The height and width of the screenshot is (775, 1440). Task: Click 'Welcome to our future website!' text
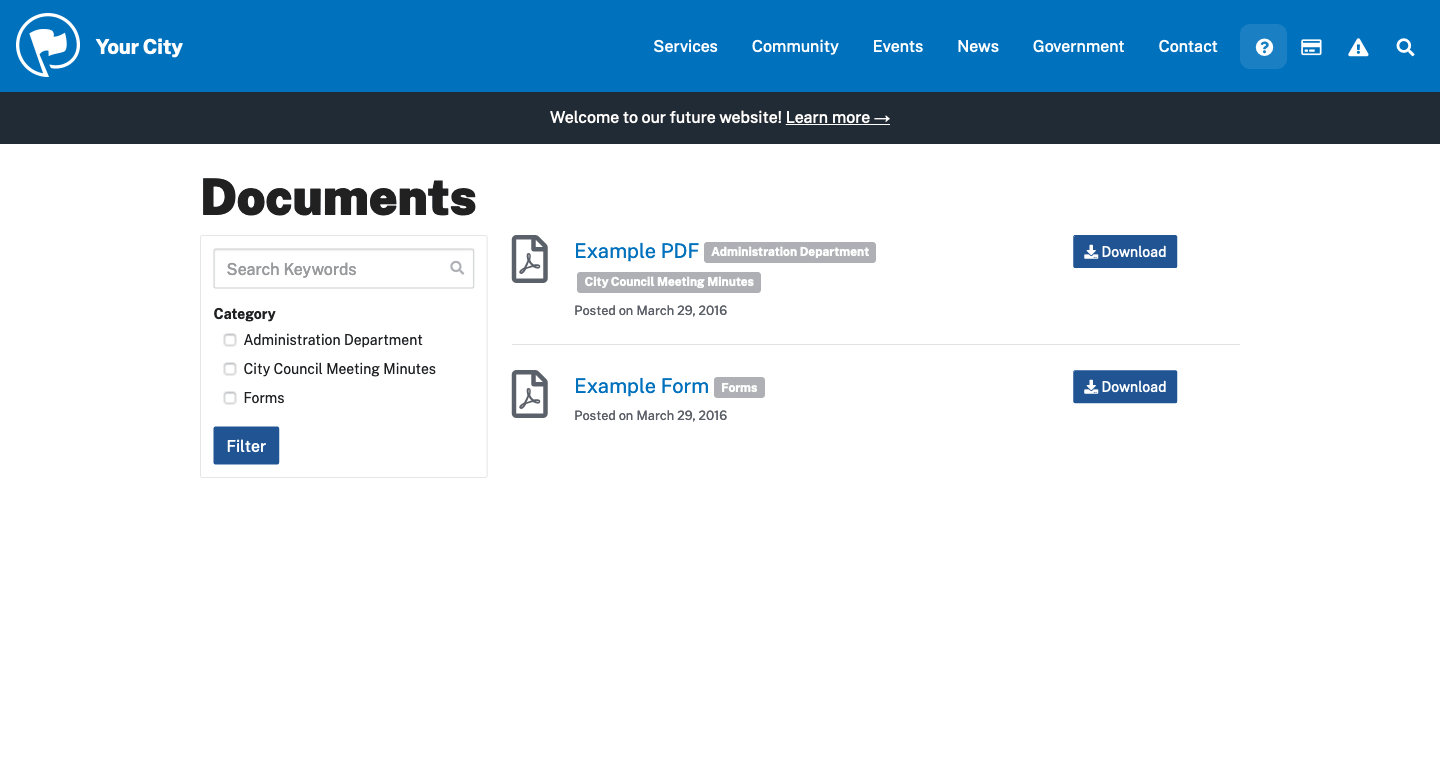[x=666, y=118]
